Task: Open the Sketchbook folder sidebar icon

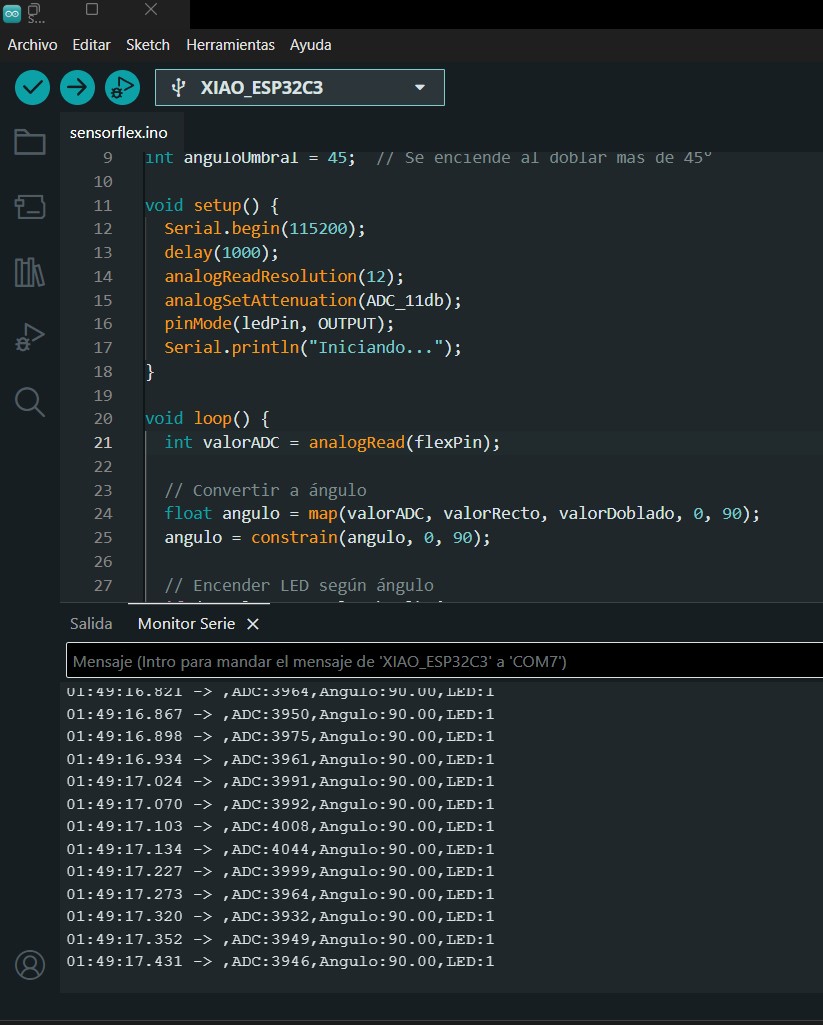Action: 30,142
